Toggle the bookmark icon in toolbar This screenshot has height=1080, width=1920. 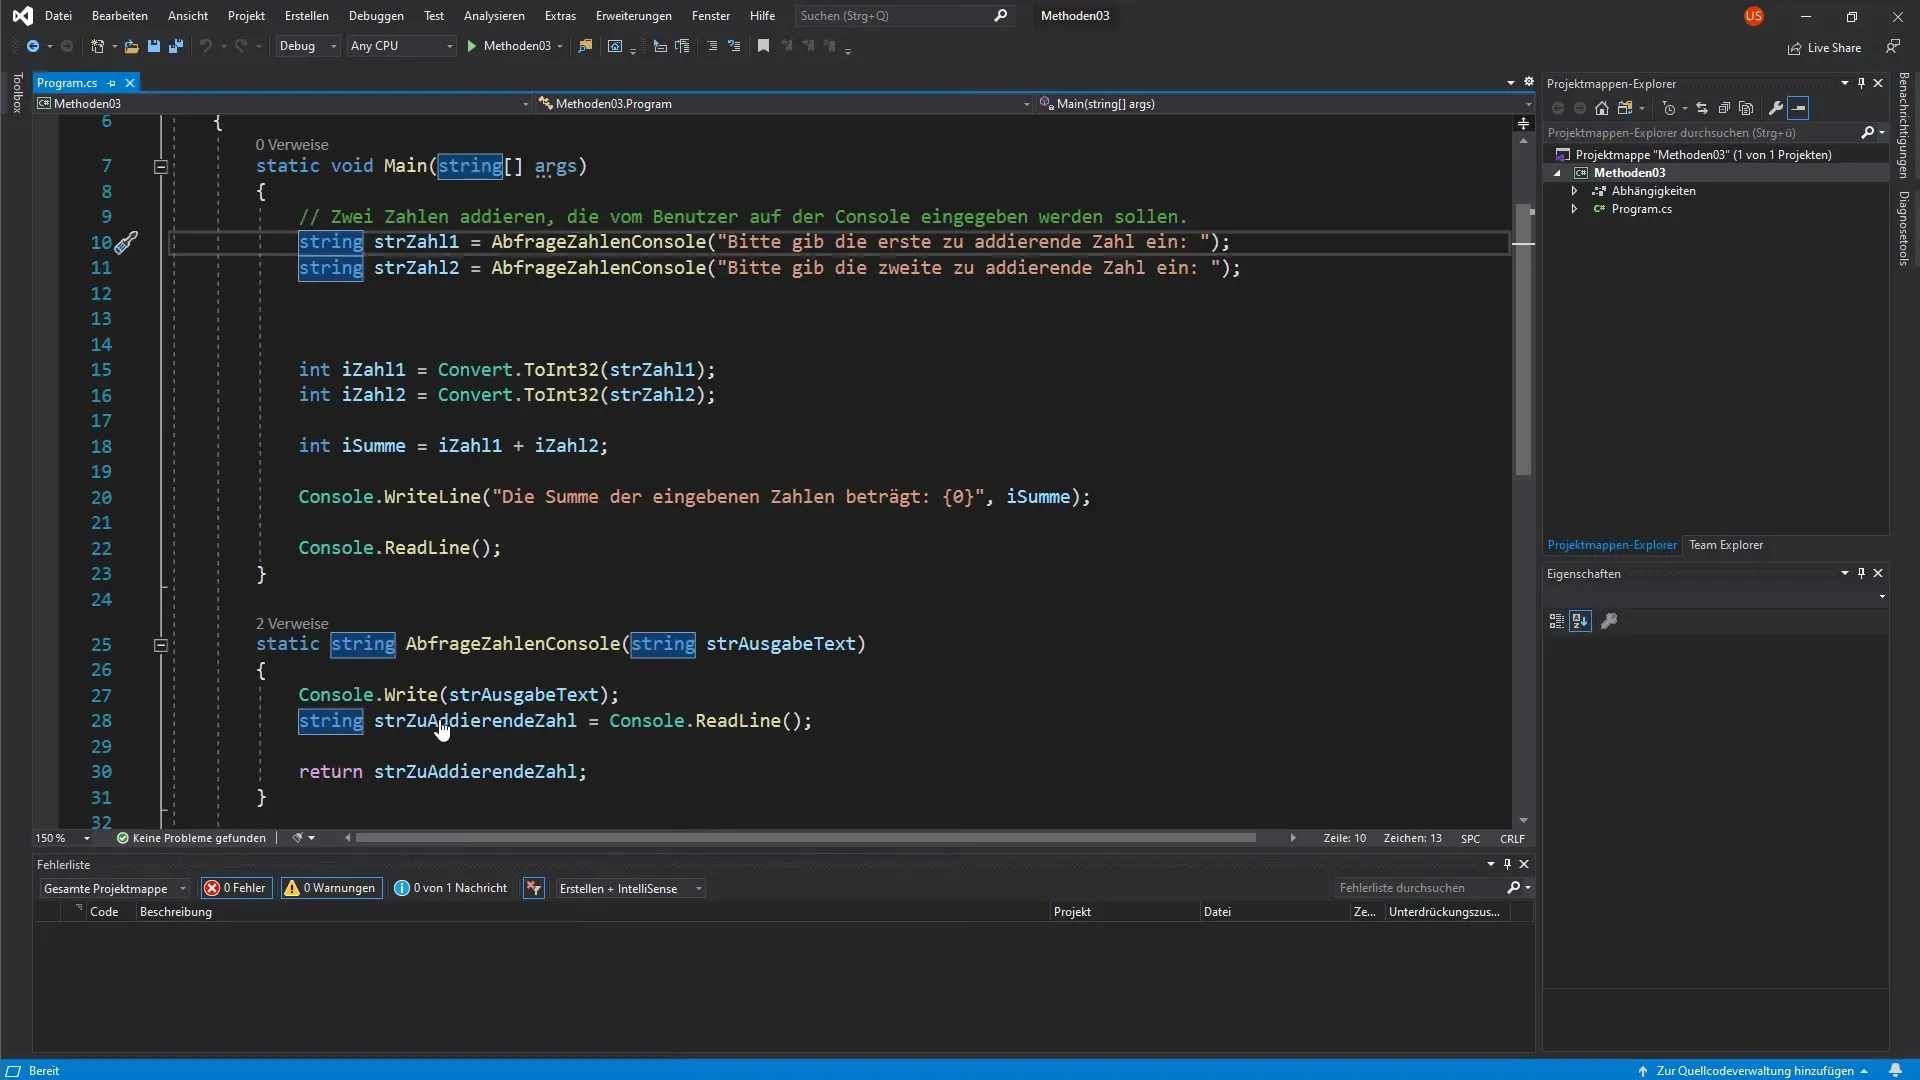(x=763, y=46)
